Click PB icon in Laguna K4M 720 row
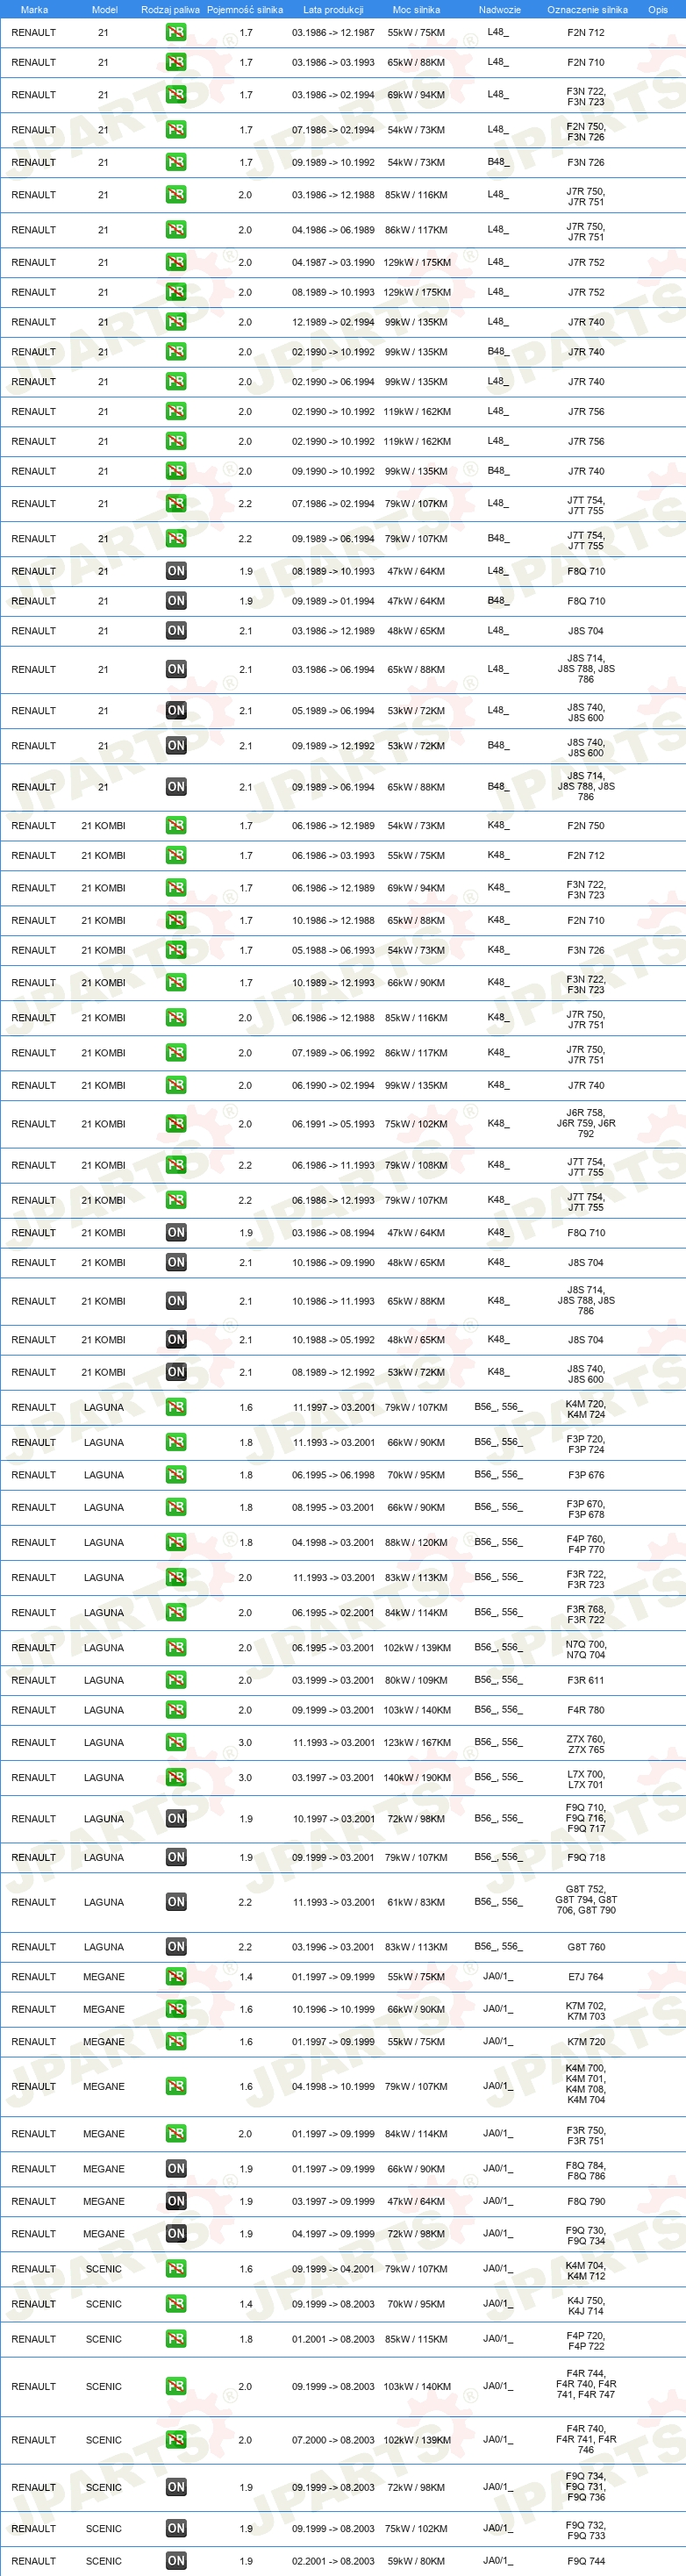Viewport: 686px width, 2576px height. tap(176, 1408)
